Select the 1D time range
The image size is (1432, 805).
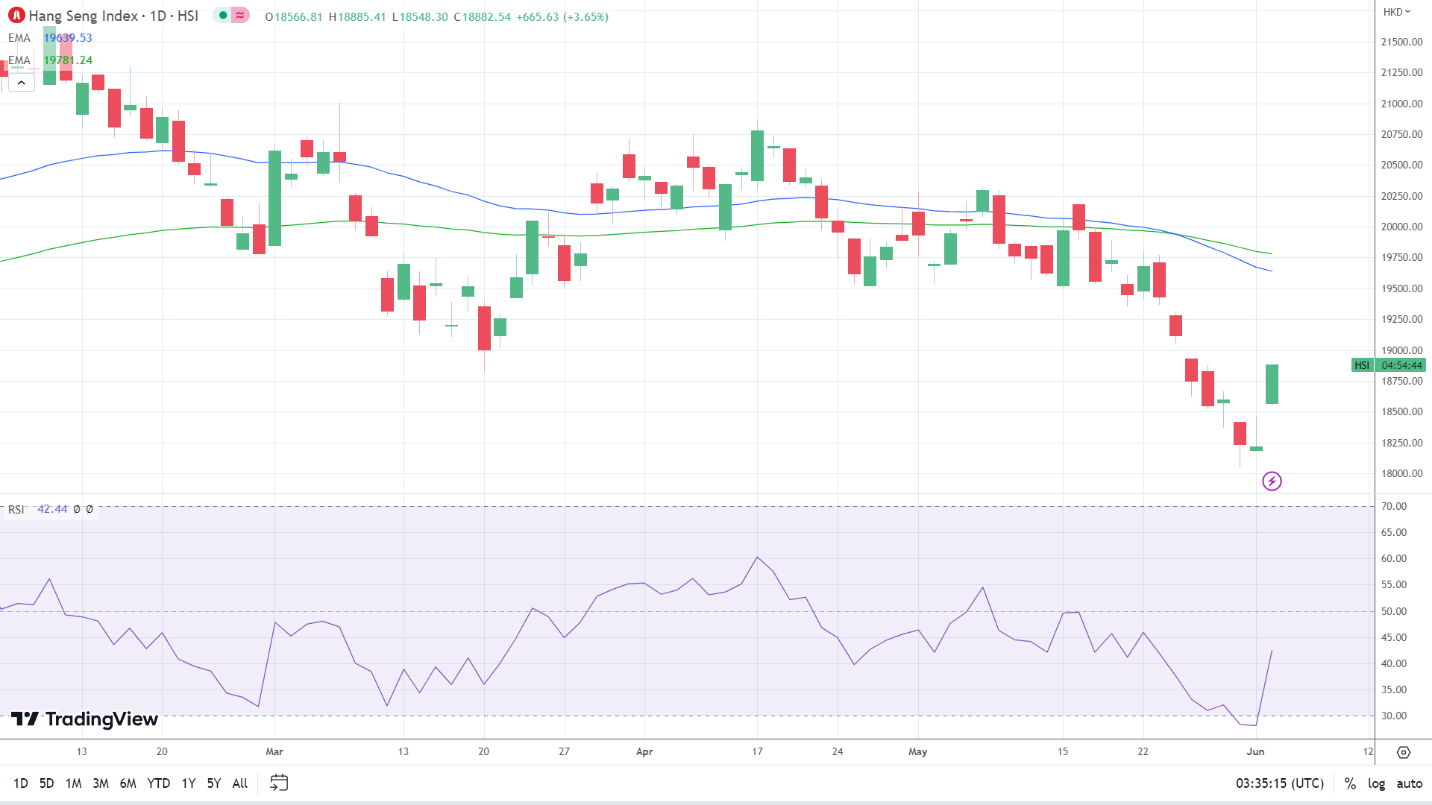click(x=20, y=783)
